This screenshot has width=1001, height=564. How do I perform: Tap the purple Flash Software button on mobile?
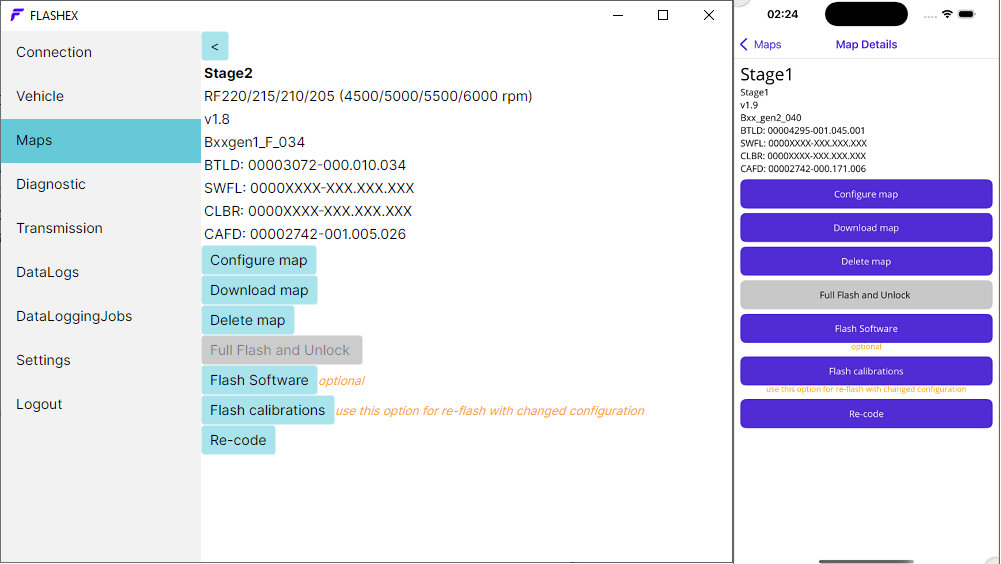[x=866, y=328]
